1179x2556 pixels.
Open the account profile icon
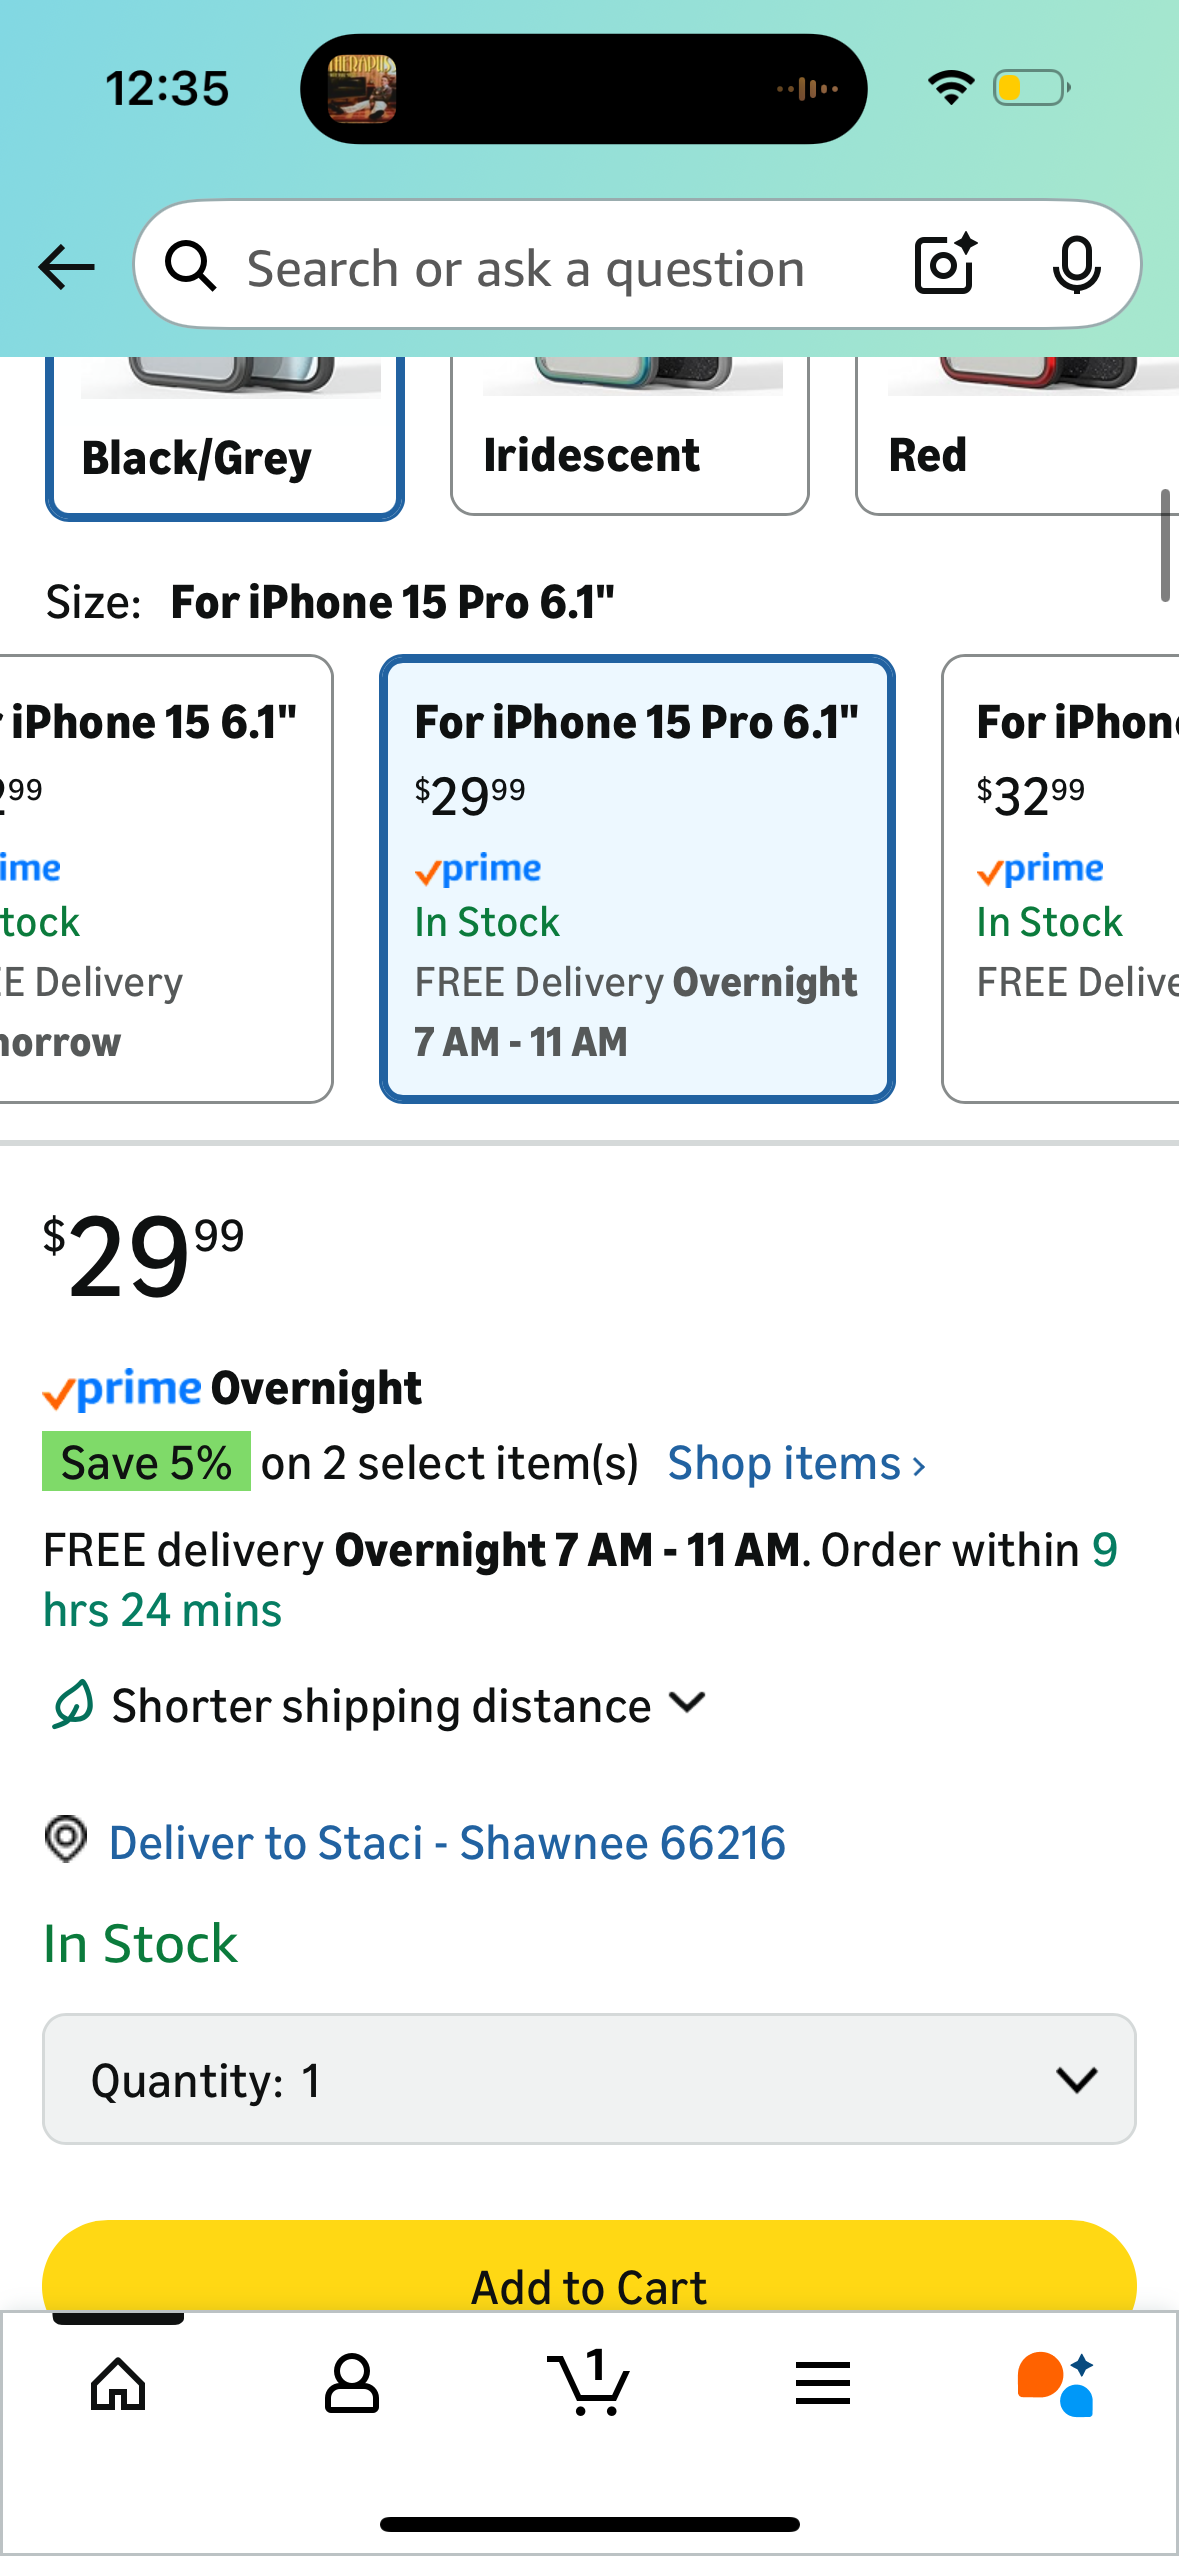pos(352,2383)
